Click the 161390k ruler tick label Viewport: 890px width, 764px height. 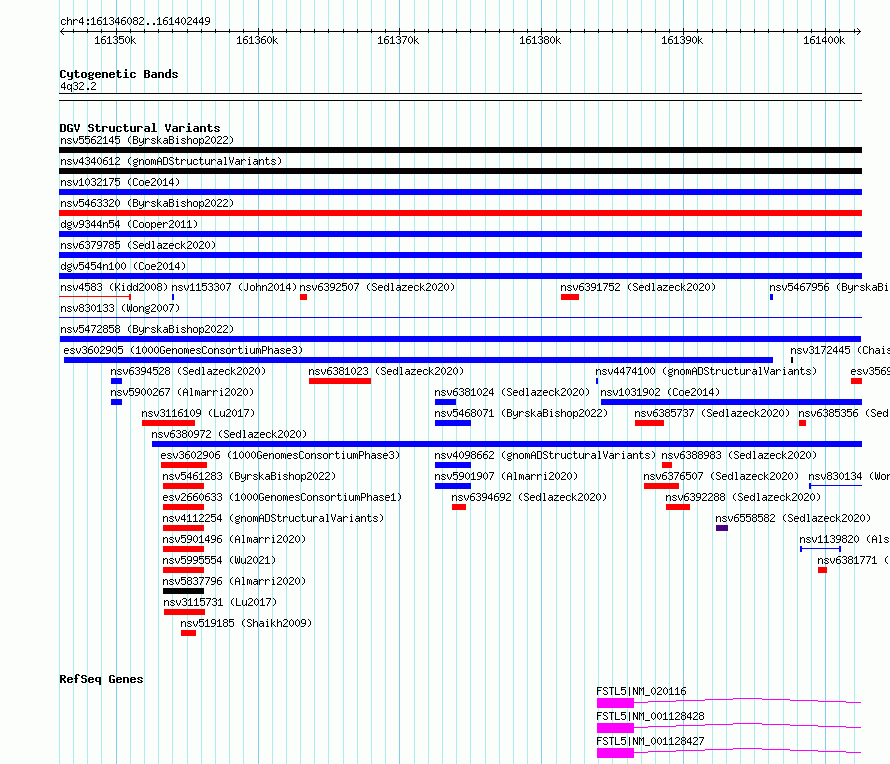point(682,40)
